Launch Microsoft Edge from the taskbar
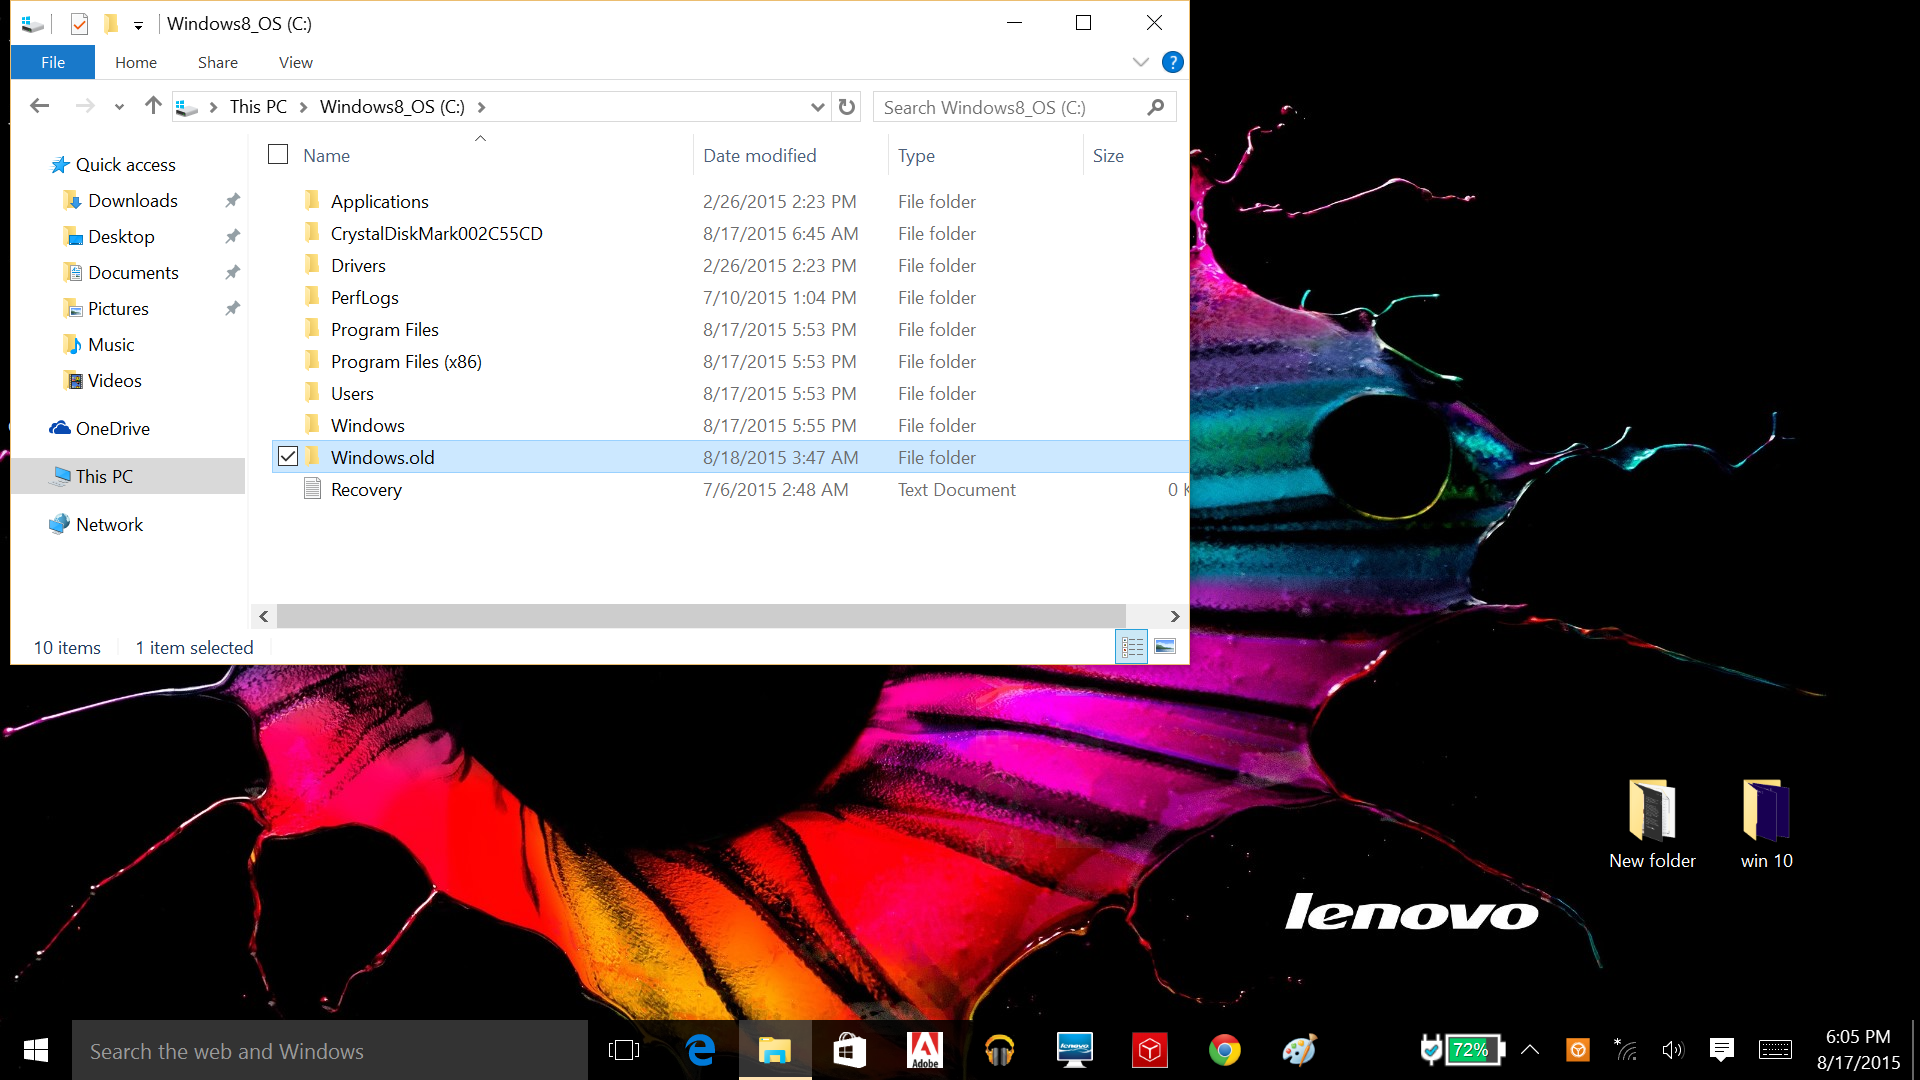Screen dimensions: 1920x1080 point(700,1050)
